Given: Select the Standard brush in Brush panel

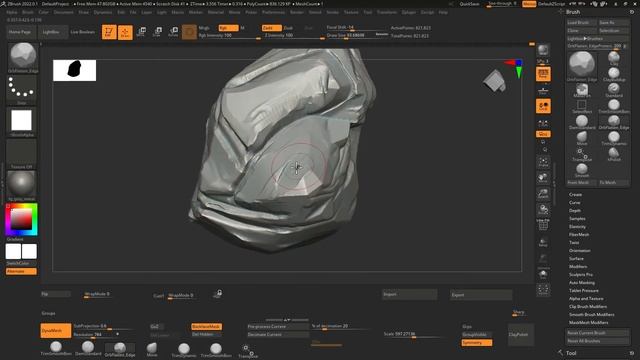Looking at the screenshot, I should click(614, 91).
